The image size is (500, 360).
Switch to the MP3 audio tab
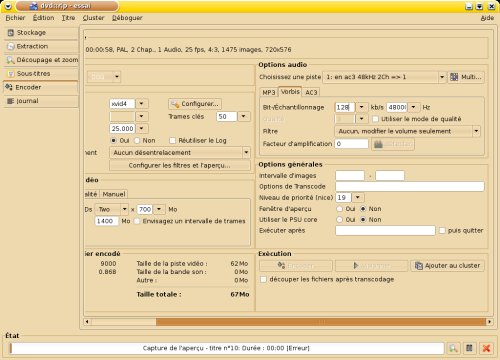pyautogui.click(x=269, y=92)
